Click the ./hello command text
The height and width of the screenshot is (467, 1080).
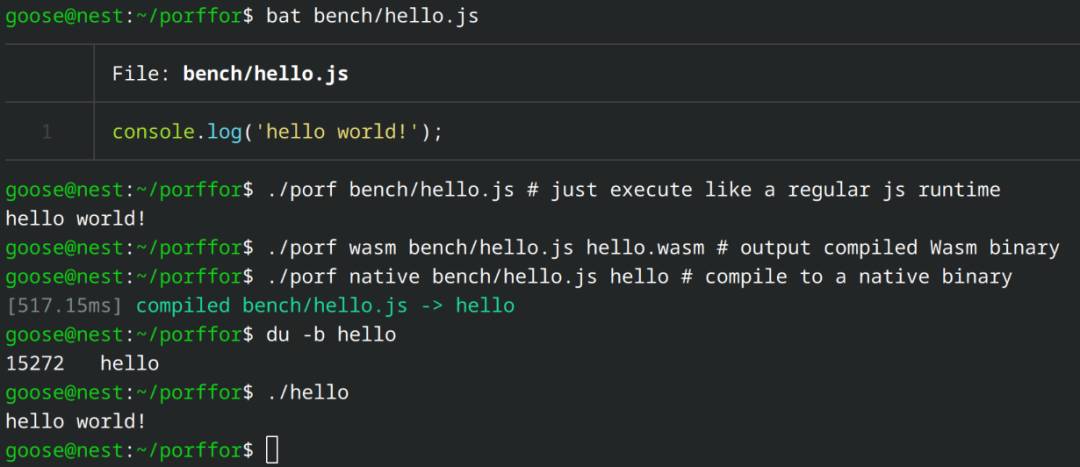pos(307,393)
